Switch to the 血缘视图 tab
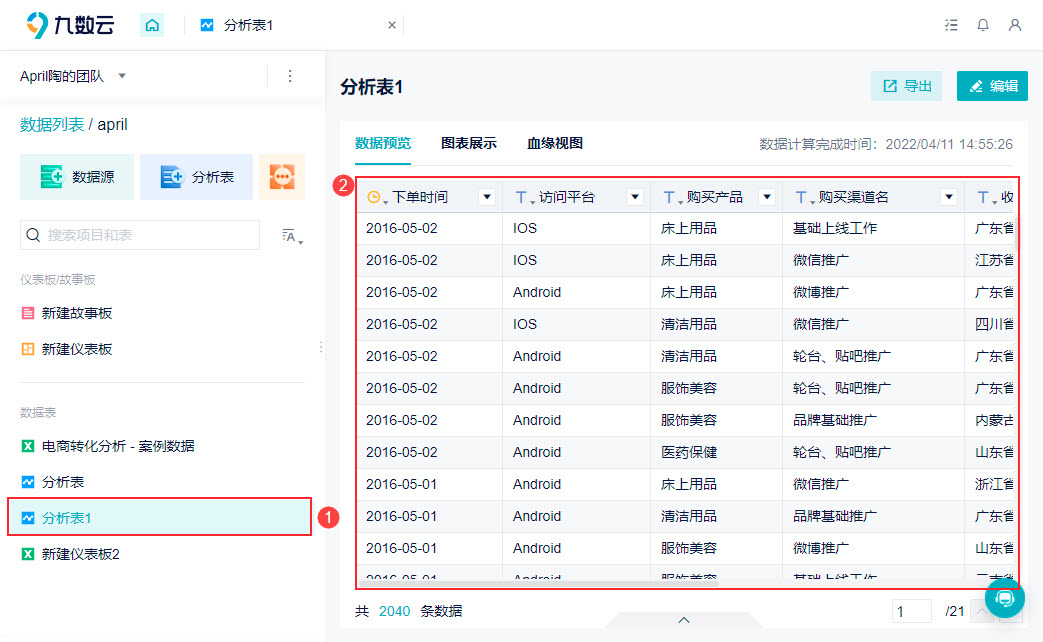 555,143
